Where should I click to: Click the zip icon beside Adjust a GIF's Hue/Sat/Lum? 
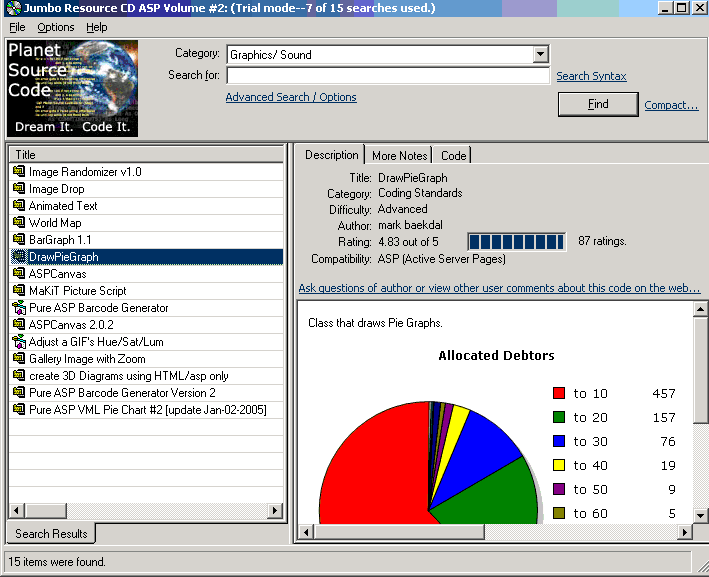tap(19, 341)
